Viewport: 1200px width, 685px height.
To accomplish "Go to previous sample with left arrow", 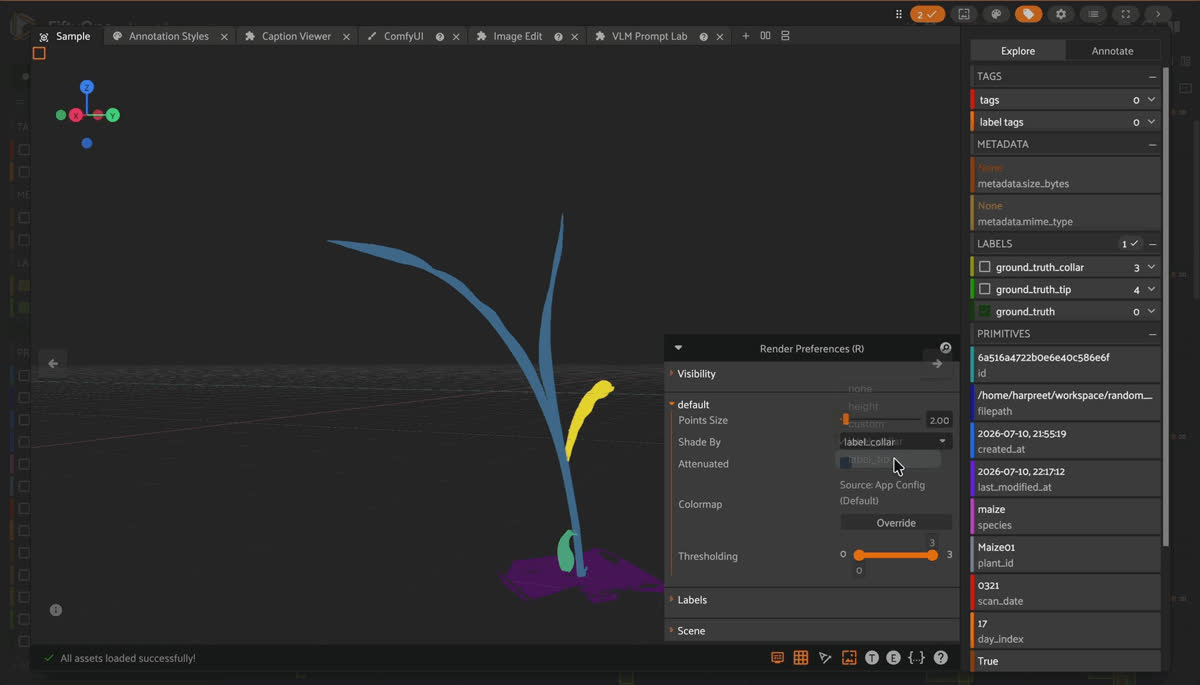I will click(x=53, y=363).
